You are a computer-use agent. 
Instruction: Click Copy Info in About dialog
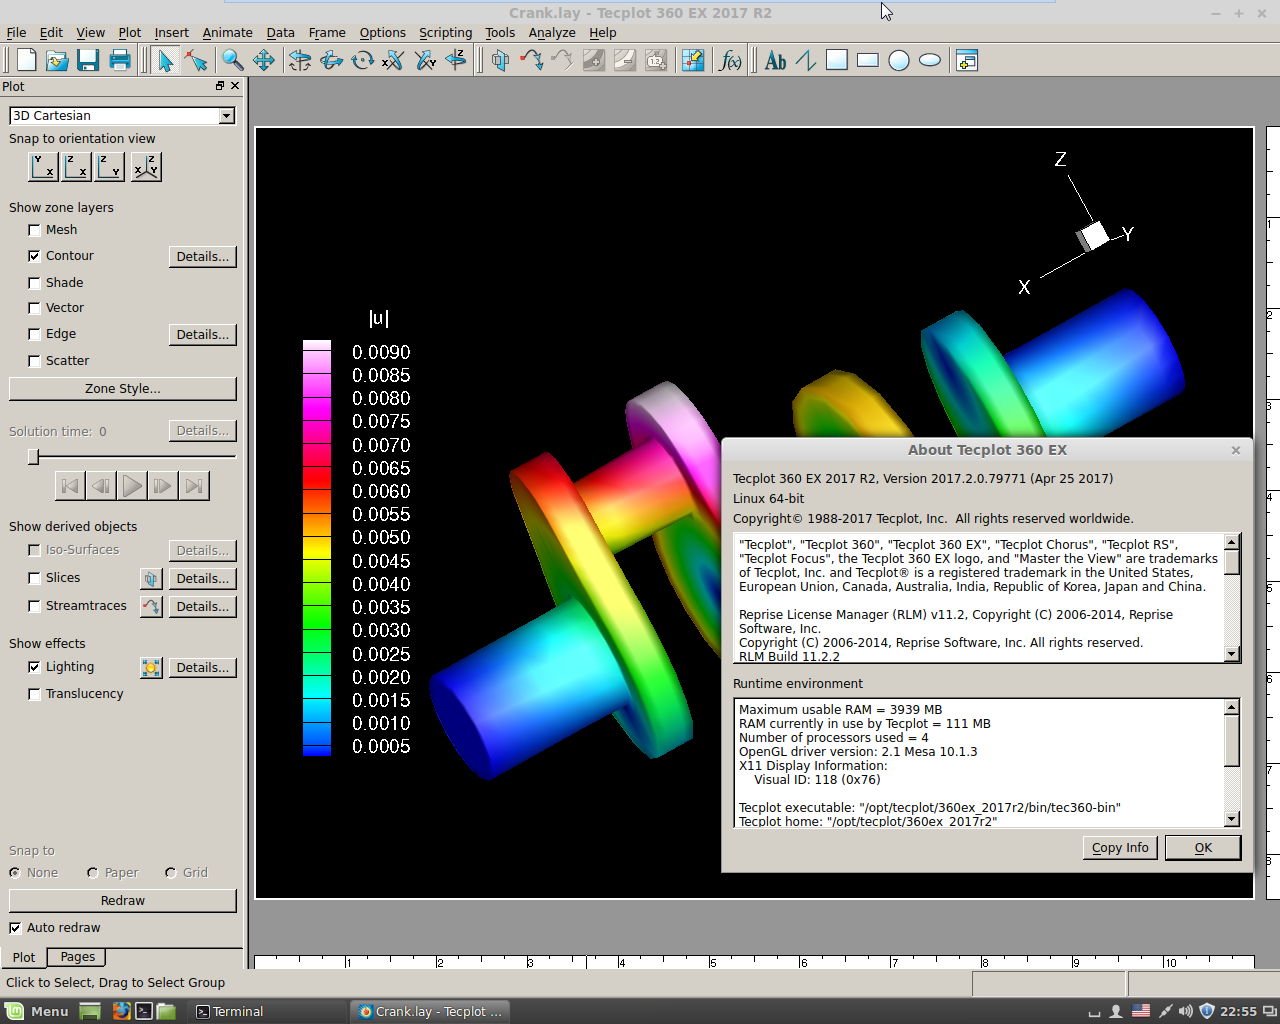click(x=1120, y=848)
